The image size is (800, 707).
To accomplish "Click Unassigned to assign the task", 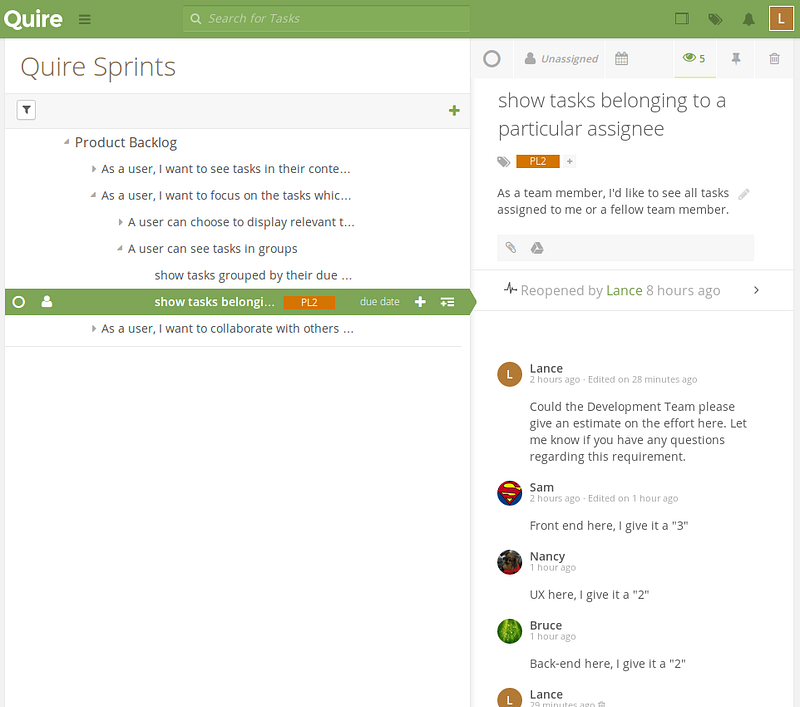I will (561, 59).
